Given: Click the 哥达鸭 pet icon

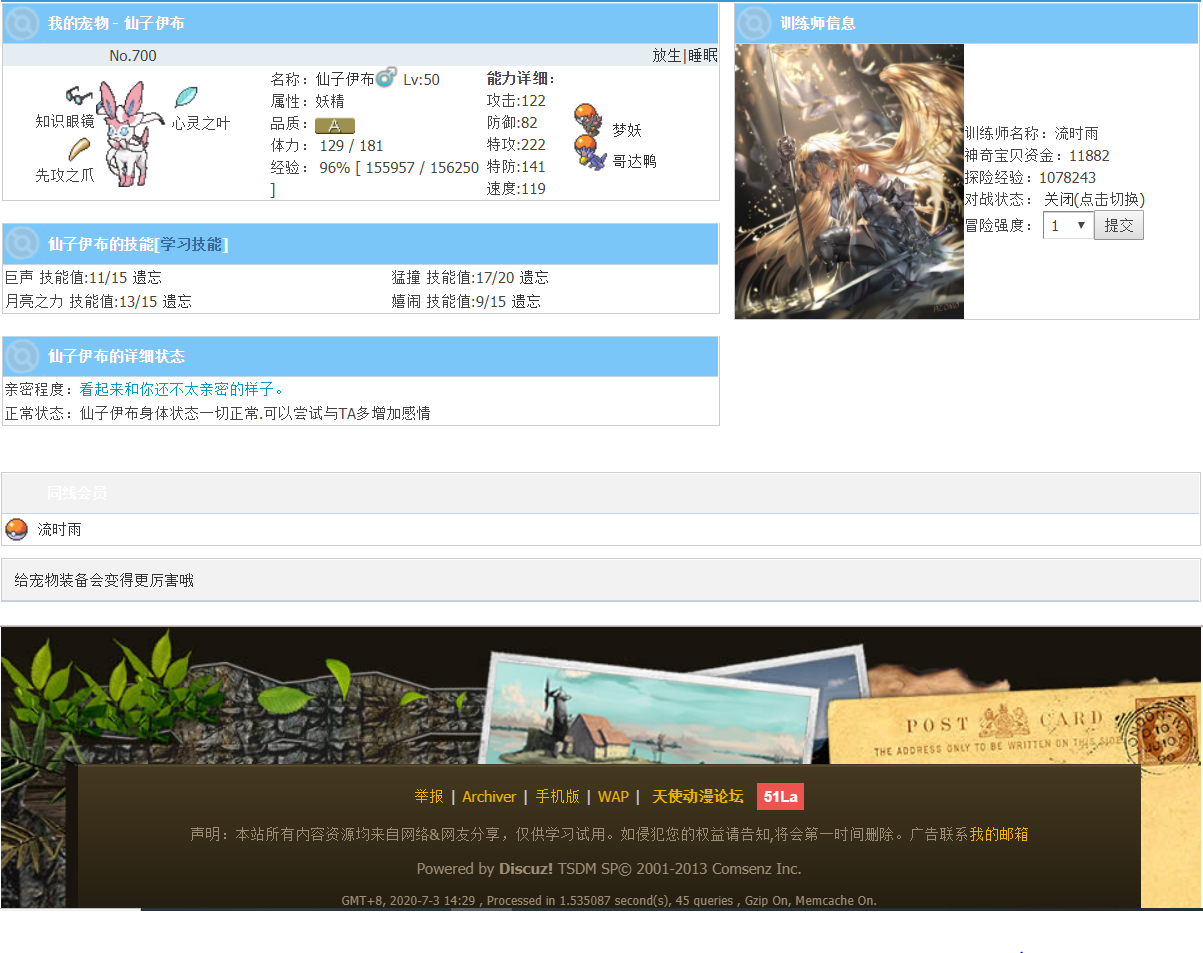Looking at the screenshot, I should click(590, 152).
